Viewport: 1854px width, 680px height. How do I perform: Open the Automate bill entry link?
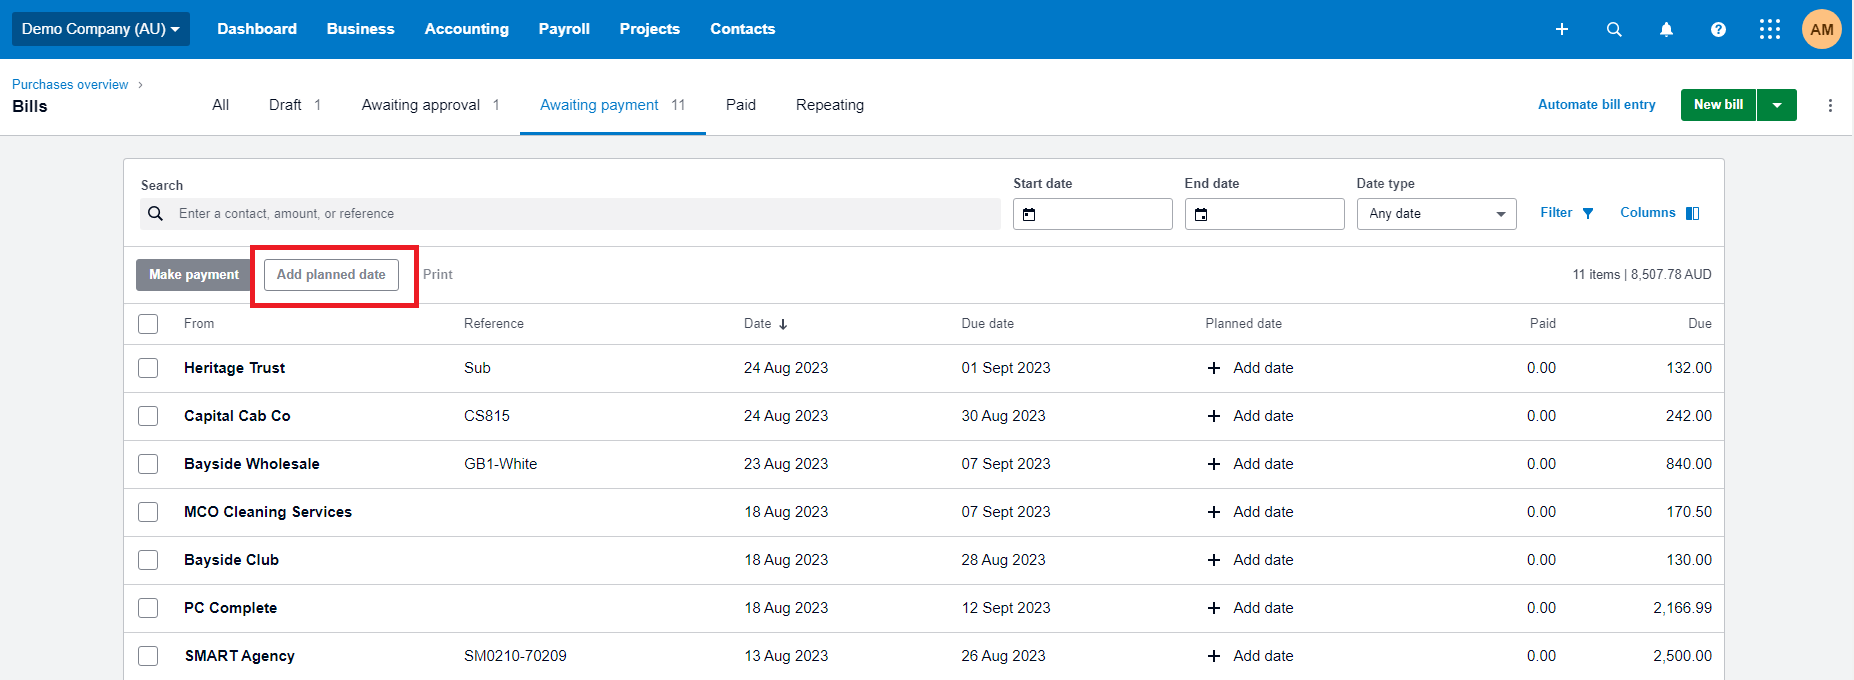pyautogui.click(x=1597, y=105)
